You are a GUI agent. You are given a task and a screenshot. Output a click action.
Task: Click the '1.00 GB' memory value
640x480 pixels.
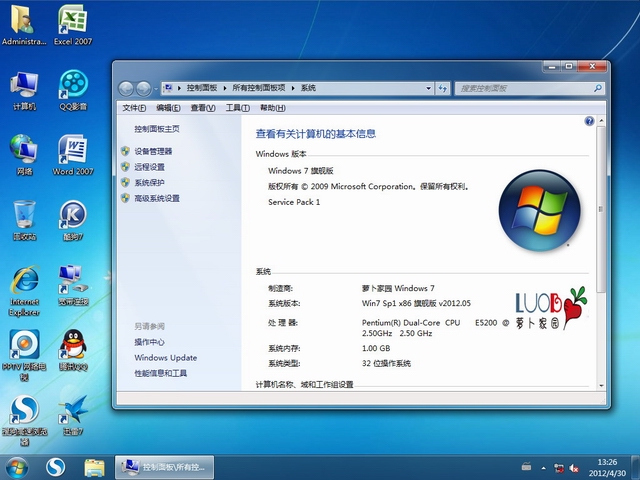[x=376, y=349]
